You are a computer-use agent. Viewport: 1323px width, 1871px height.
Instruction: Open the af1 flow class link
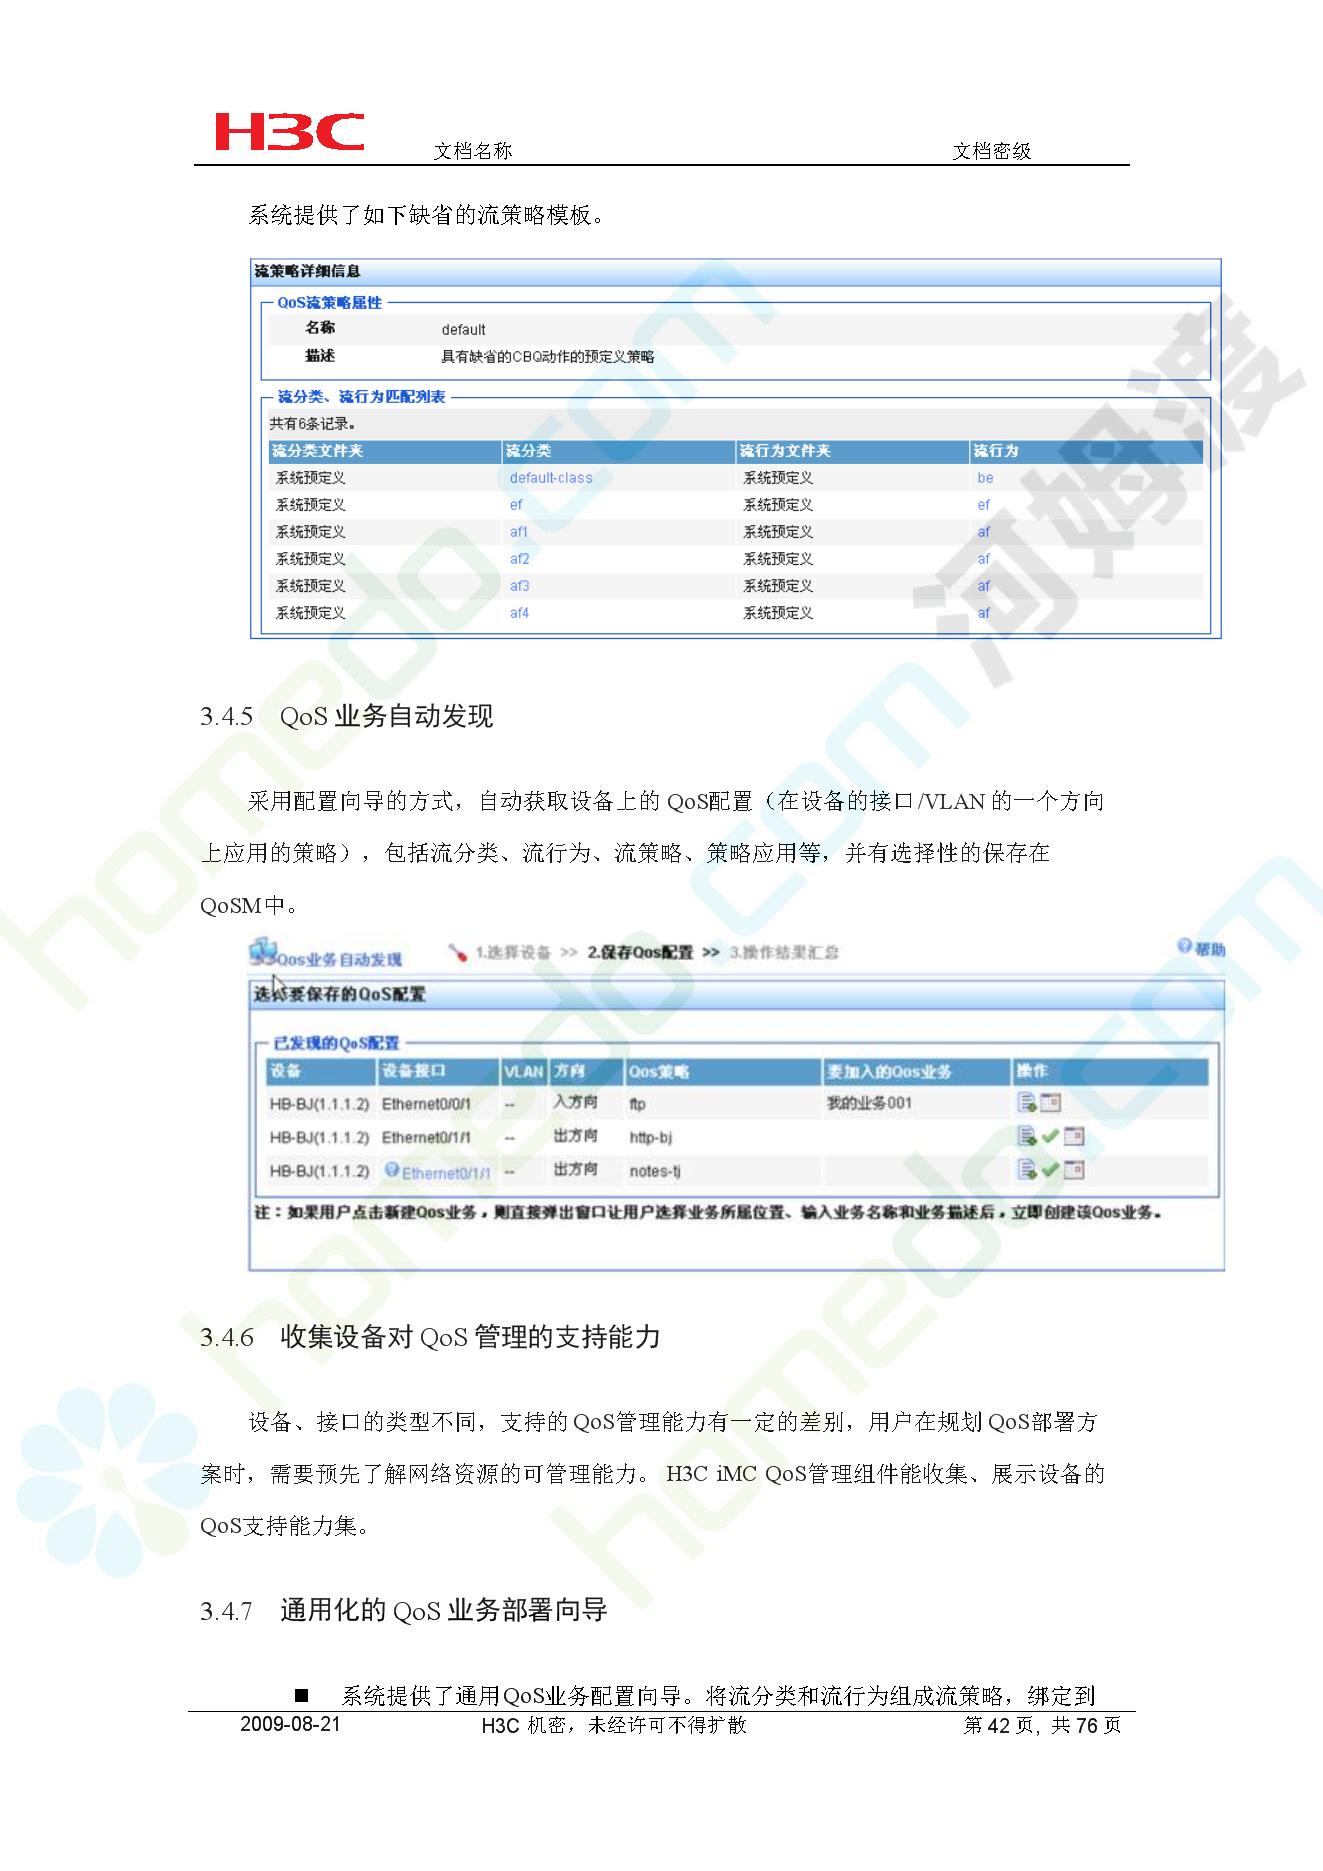519,532
